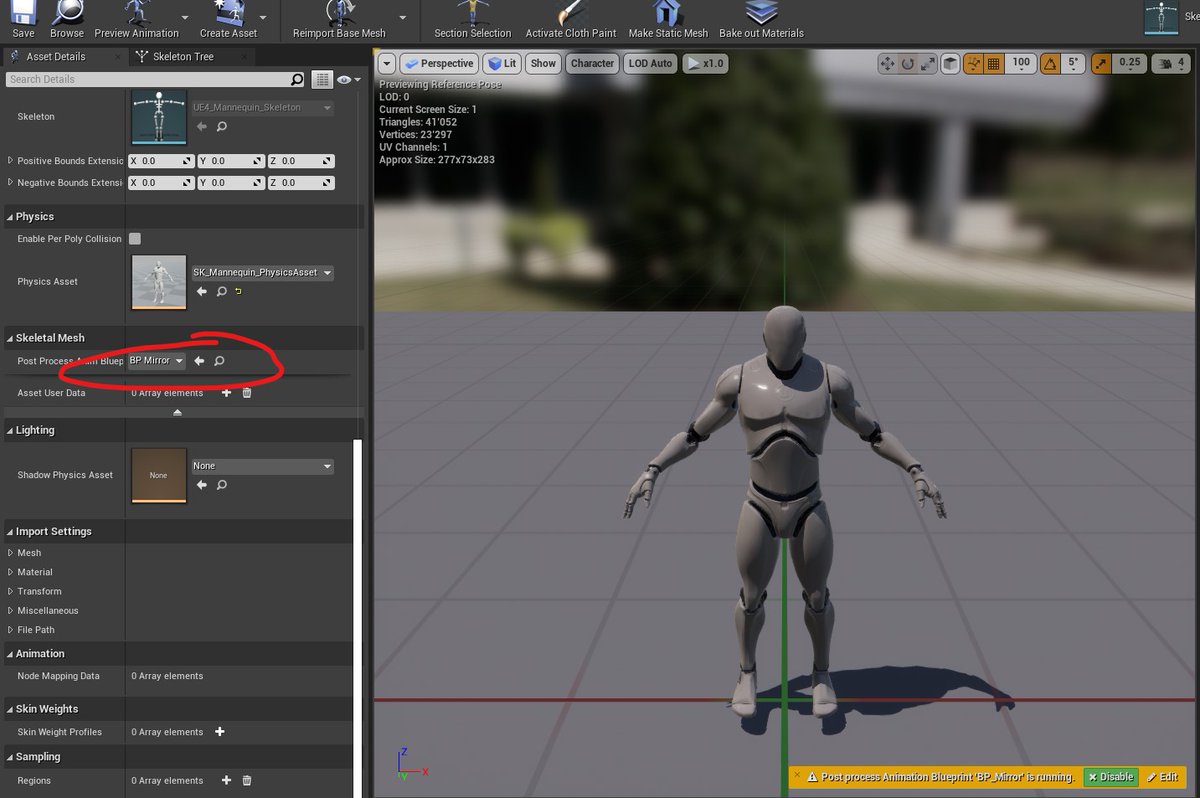This screenshot has width=1200, height=798.
Task: Expand Mesh under Import Settings
Action: [x=11, y=553]
